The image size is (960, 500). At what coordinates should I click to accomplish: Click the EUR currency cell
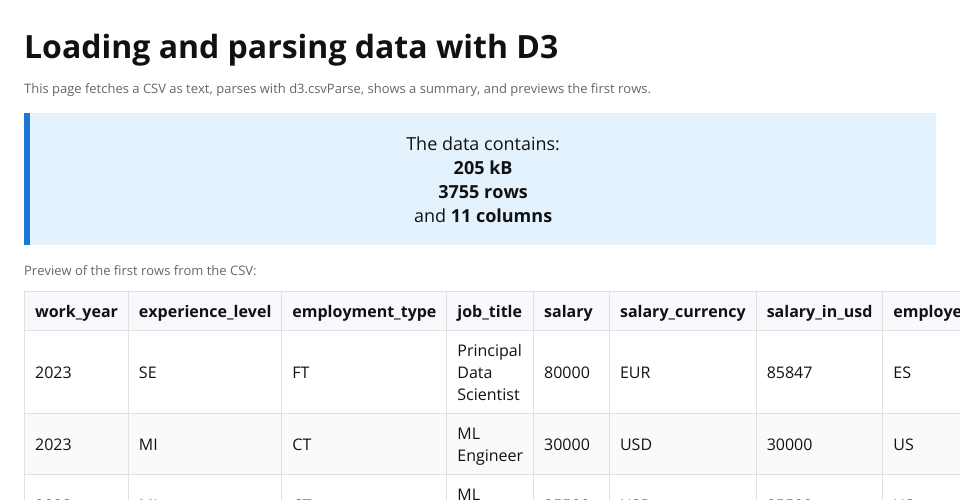[x=635, y=373]
